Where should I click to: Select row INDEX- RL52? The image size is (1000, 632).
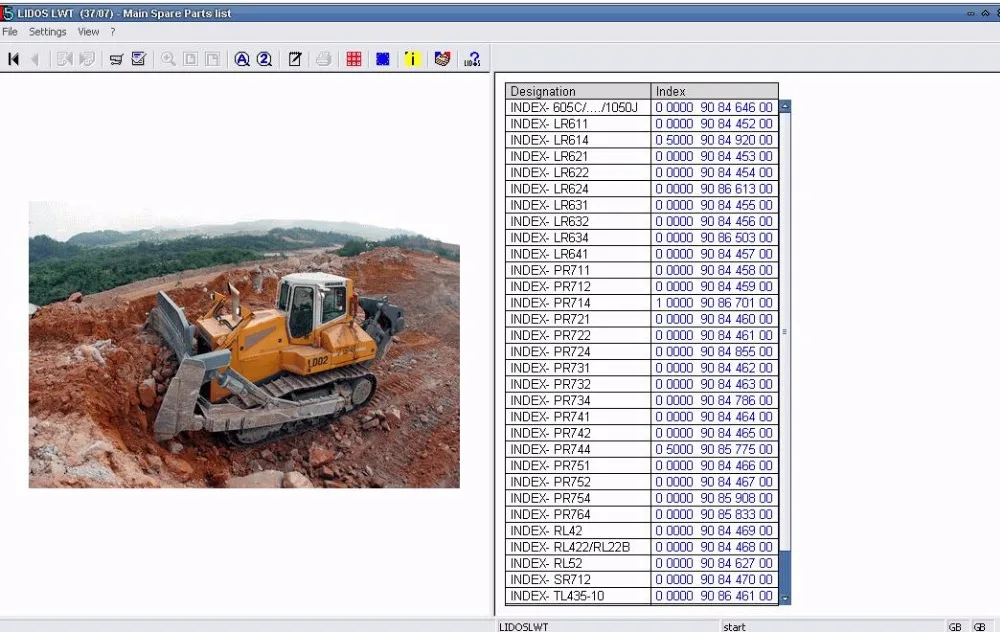tap(642, 562)
